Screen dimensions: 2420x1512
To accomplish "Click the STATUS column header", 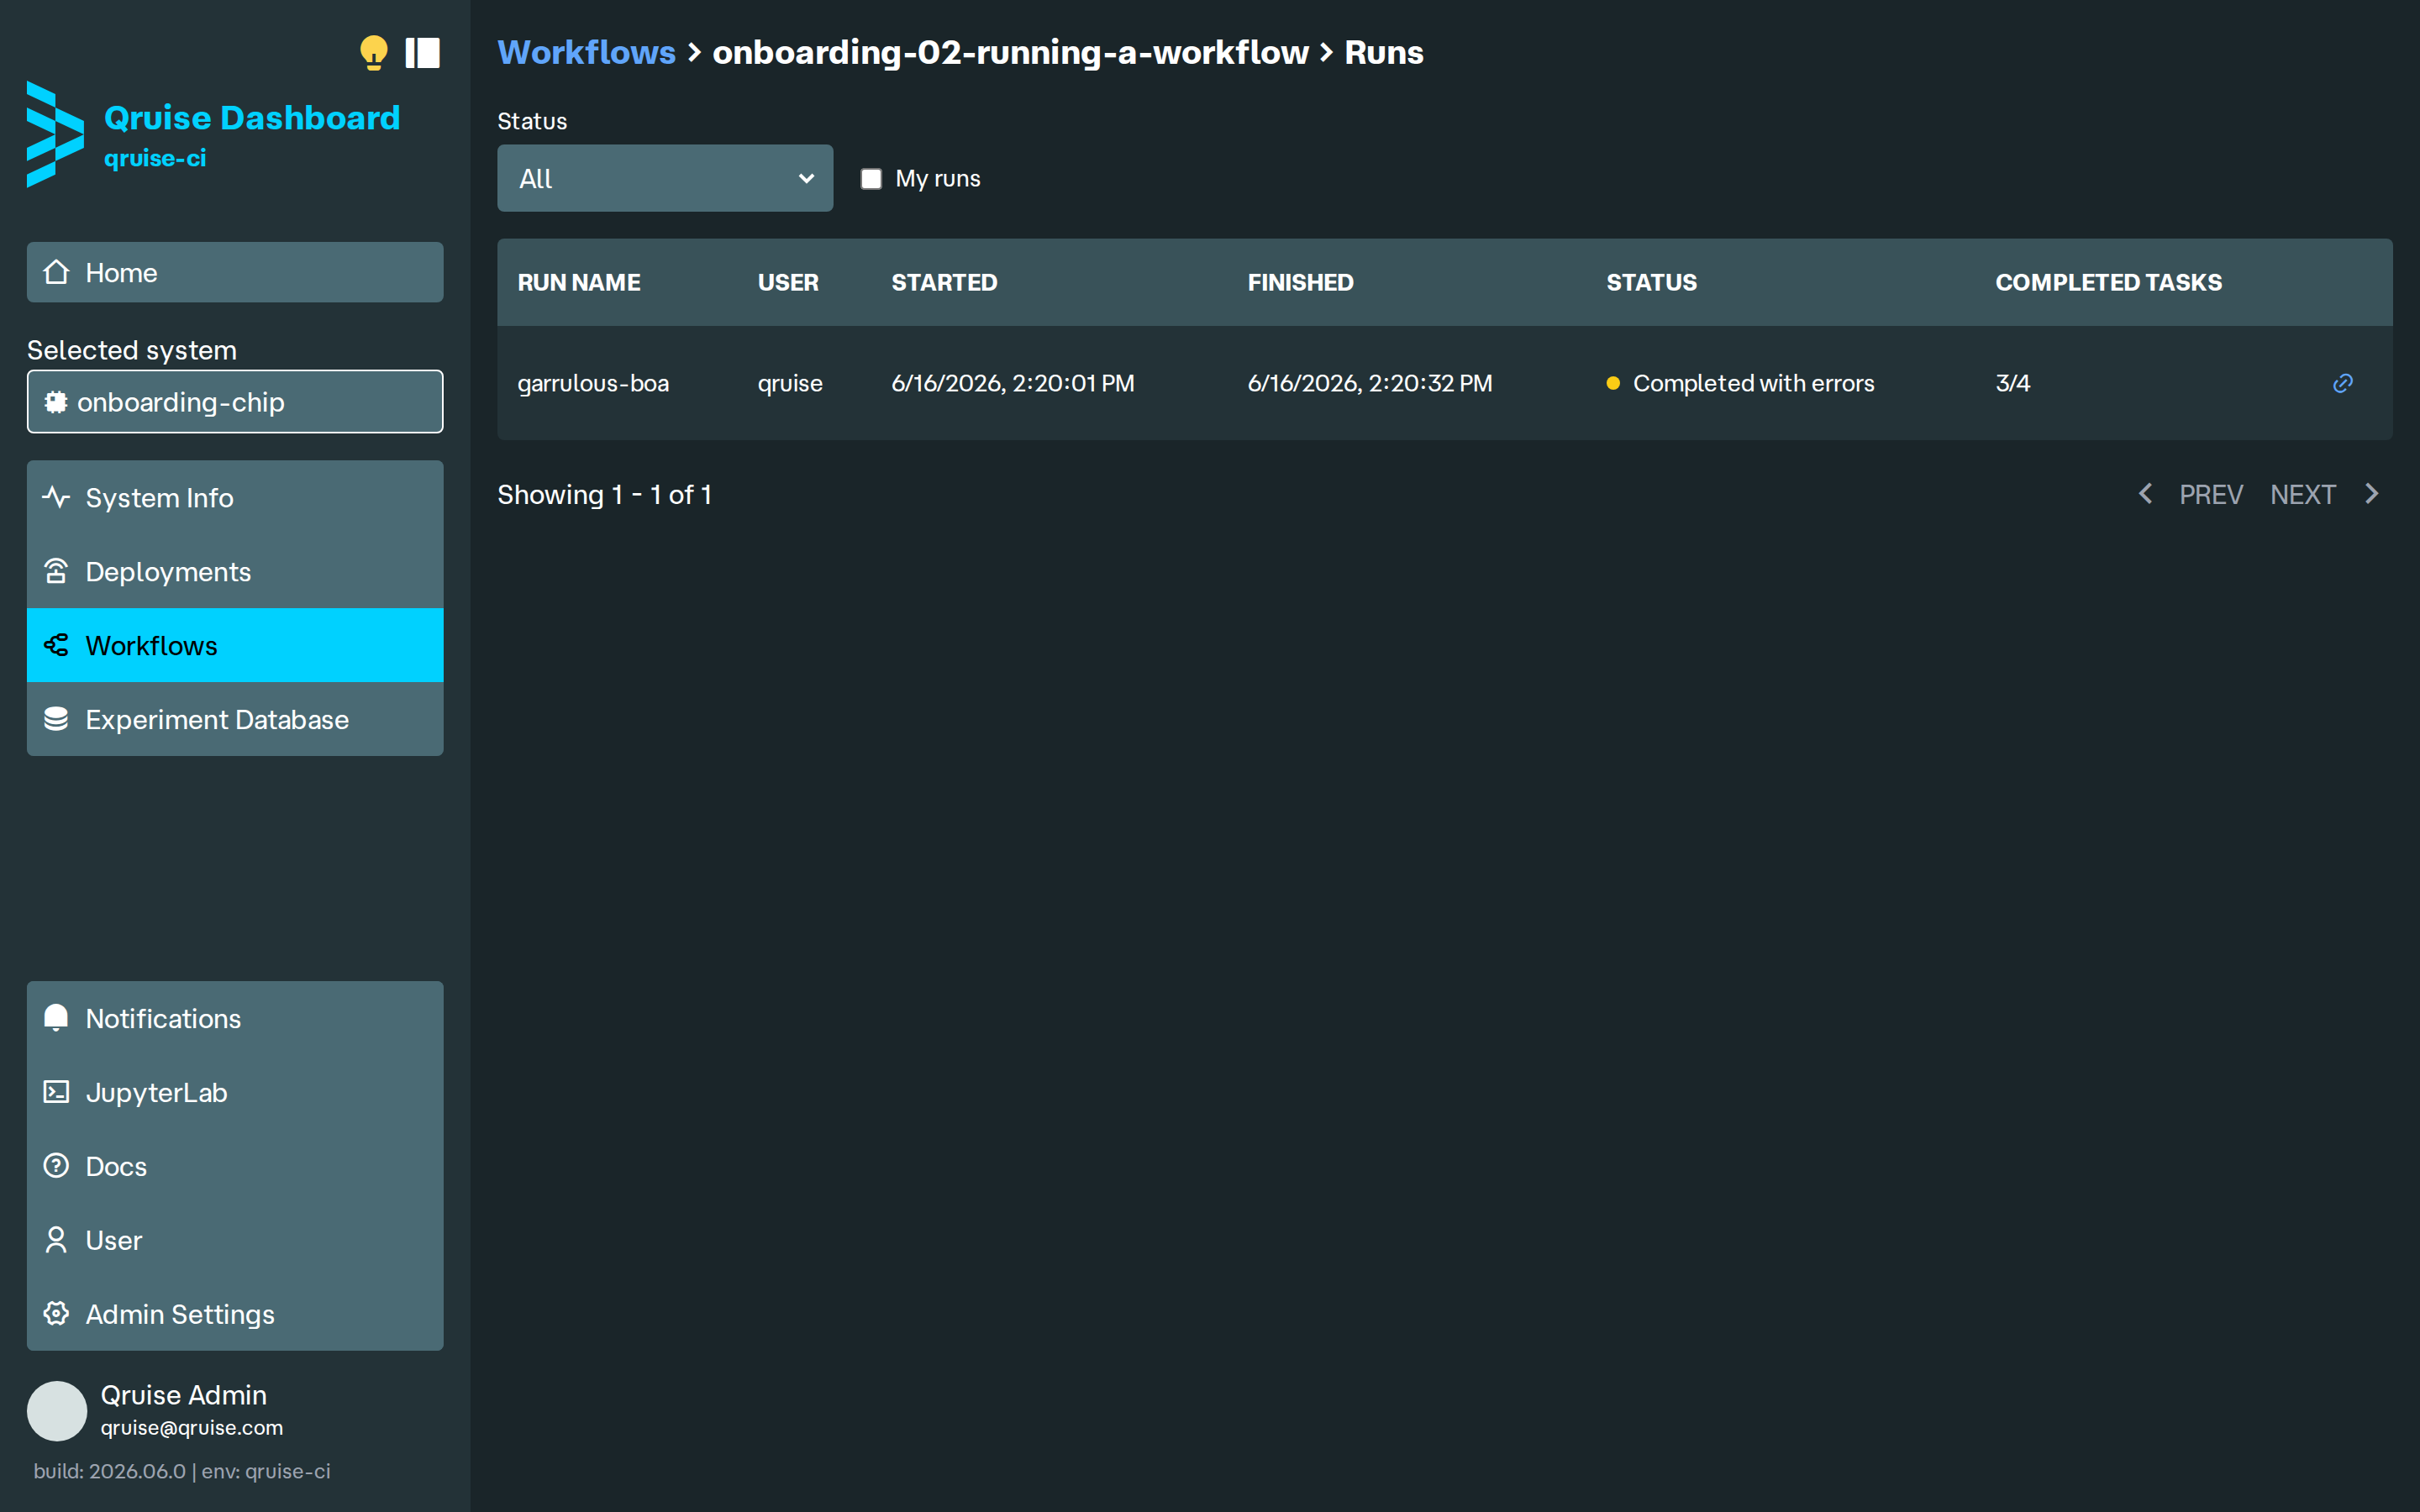I will 1651,282.
